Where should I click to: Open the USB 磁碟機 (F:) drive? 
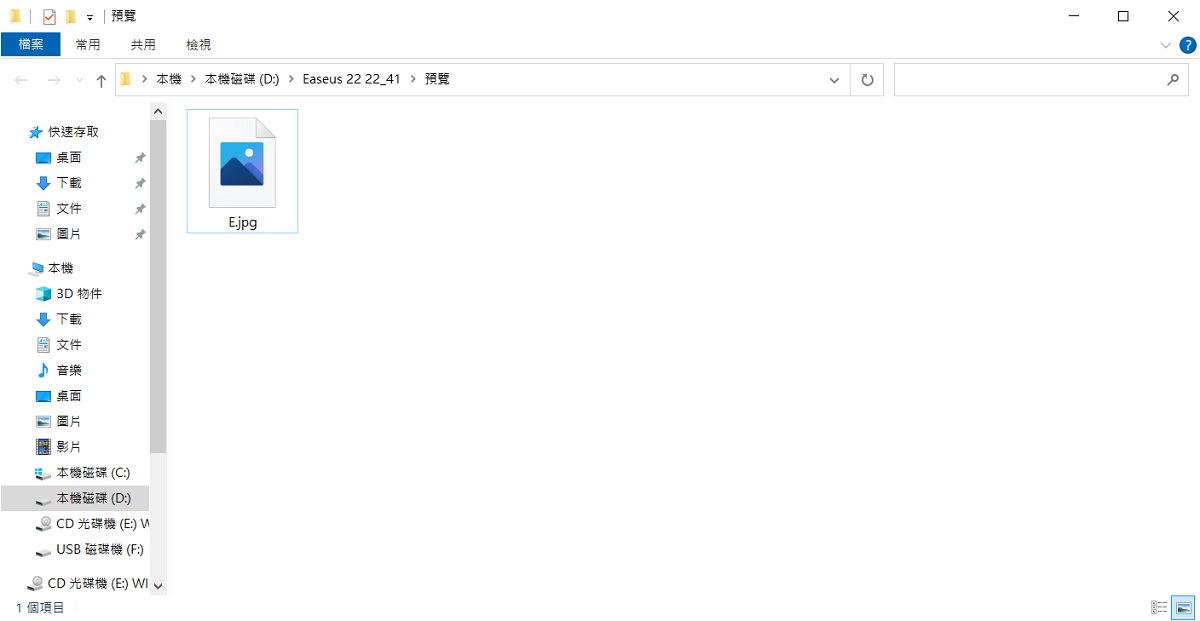tap(100, 550)
